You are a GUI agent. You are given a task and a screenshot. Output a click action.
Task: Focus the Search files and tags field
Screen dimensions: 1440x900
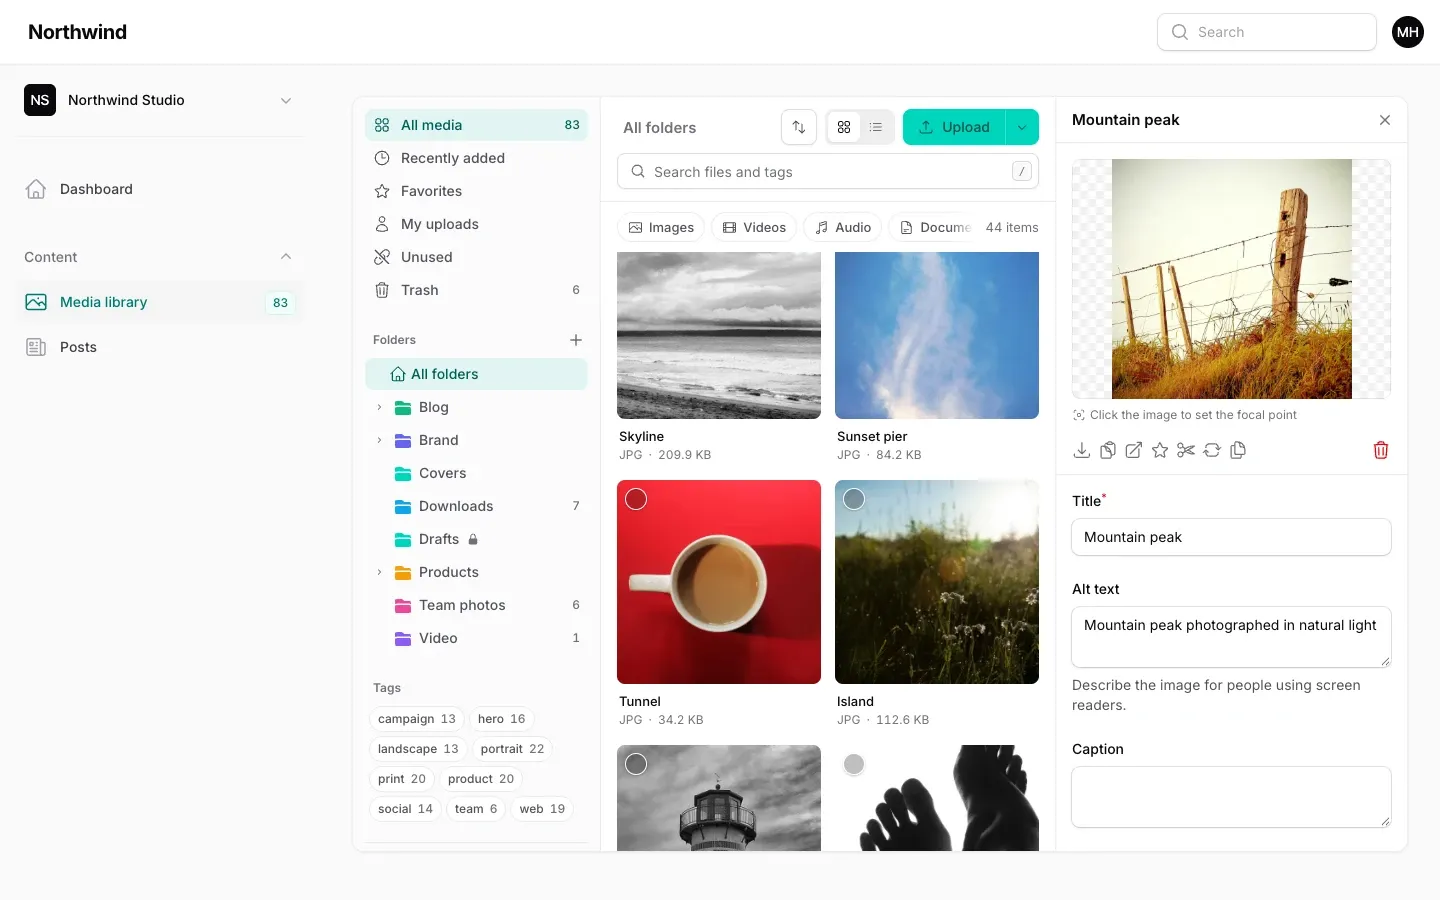tap(828, 172)
